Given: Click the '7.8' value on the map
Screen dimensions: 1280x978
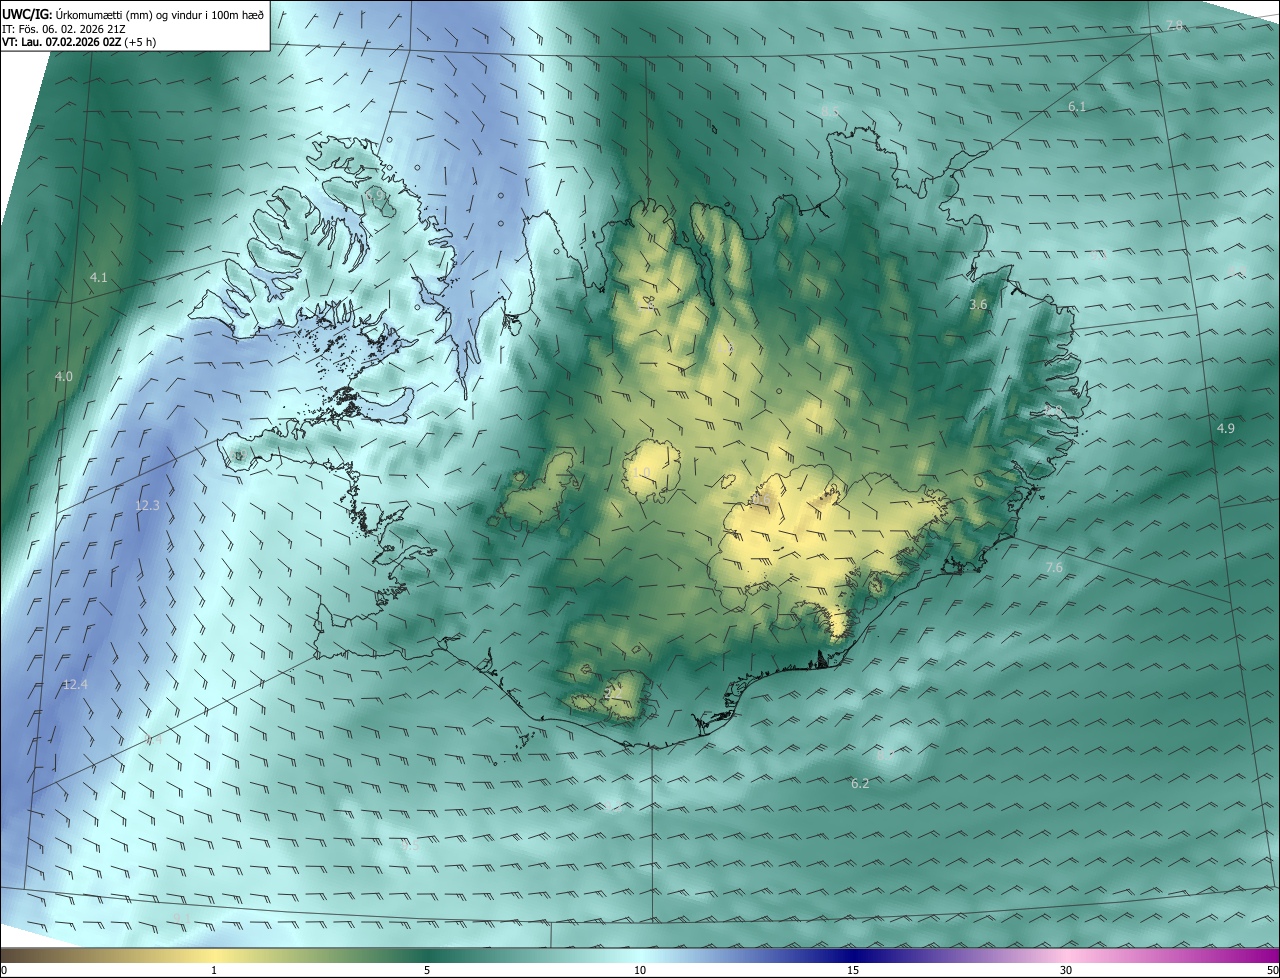Looking at the screenshot, I should pos(1175,25).
